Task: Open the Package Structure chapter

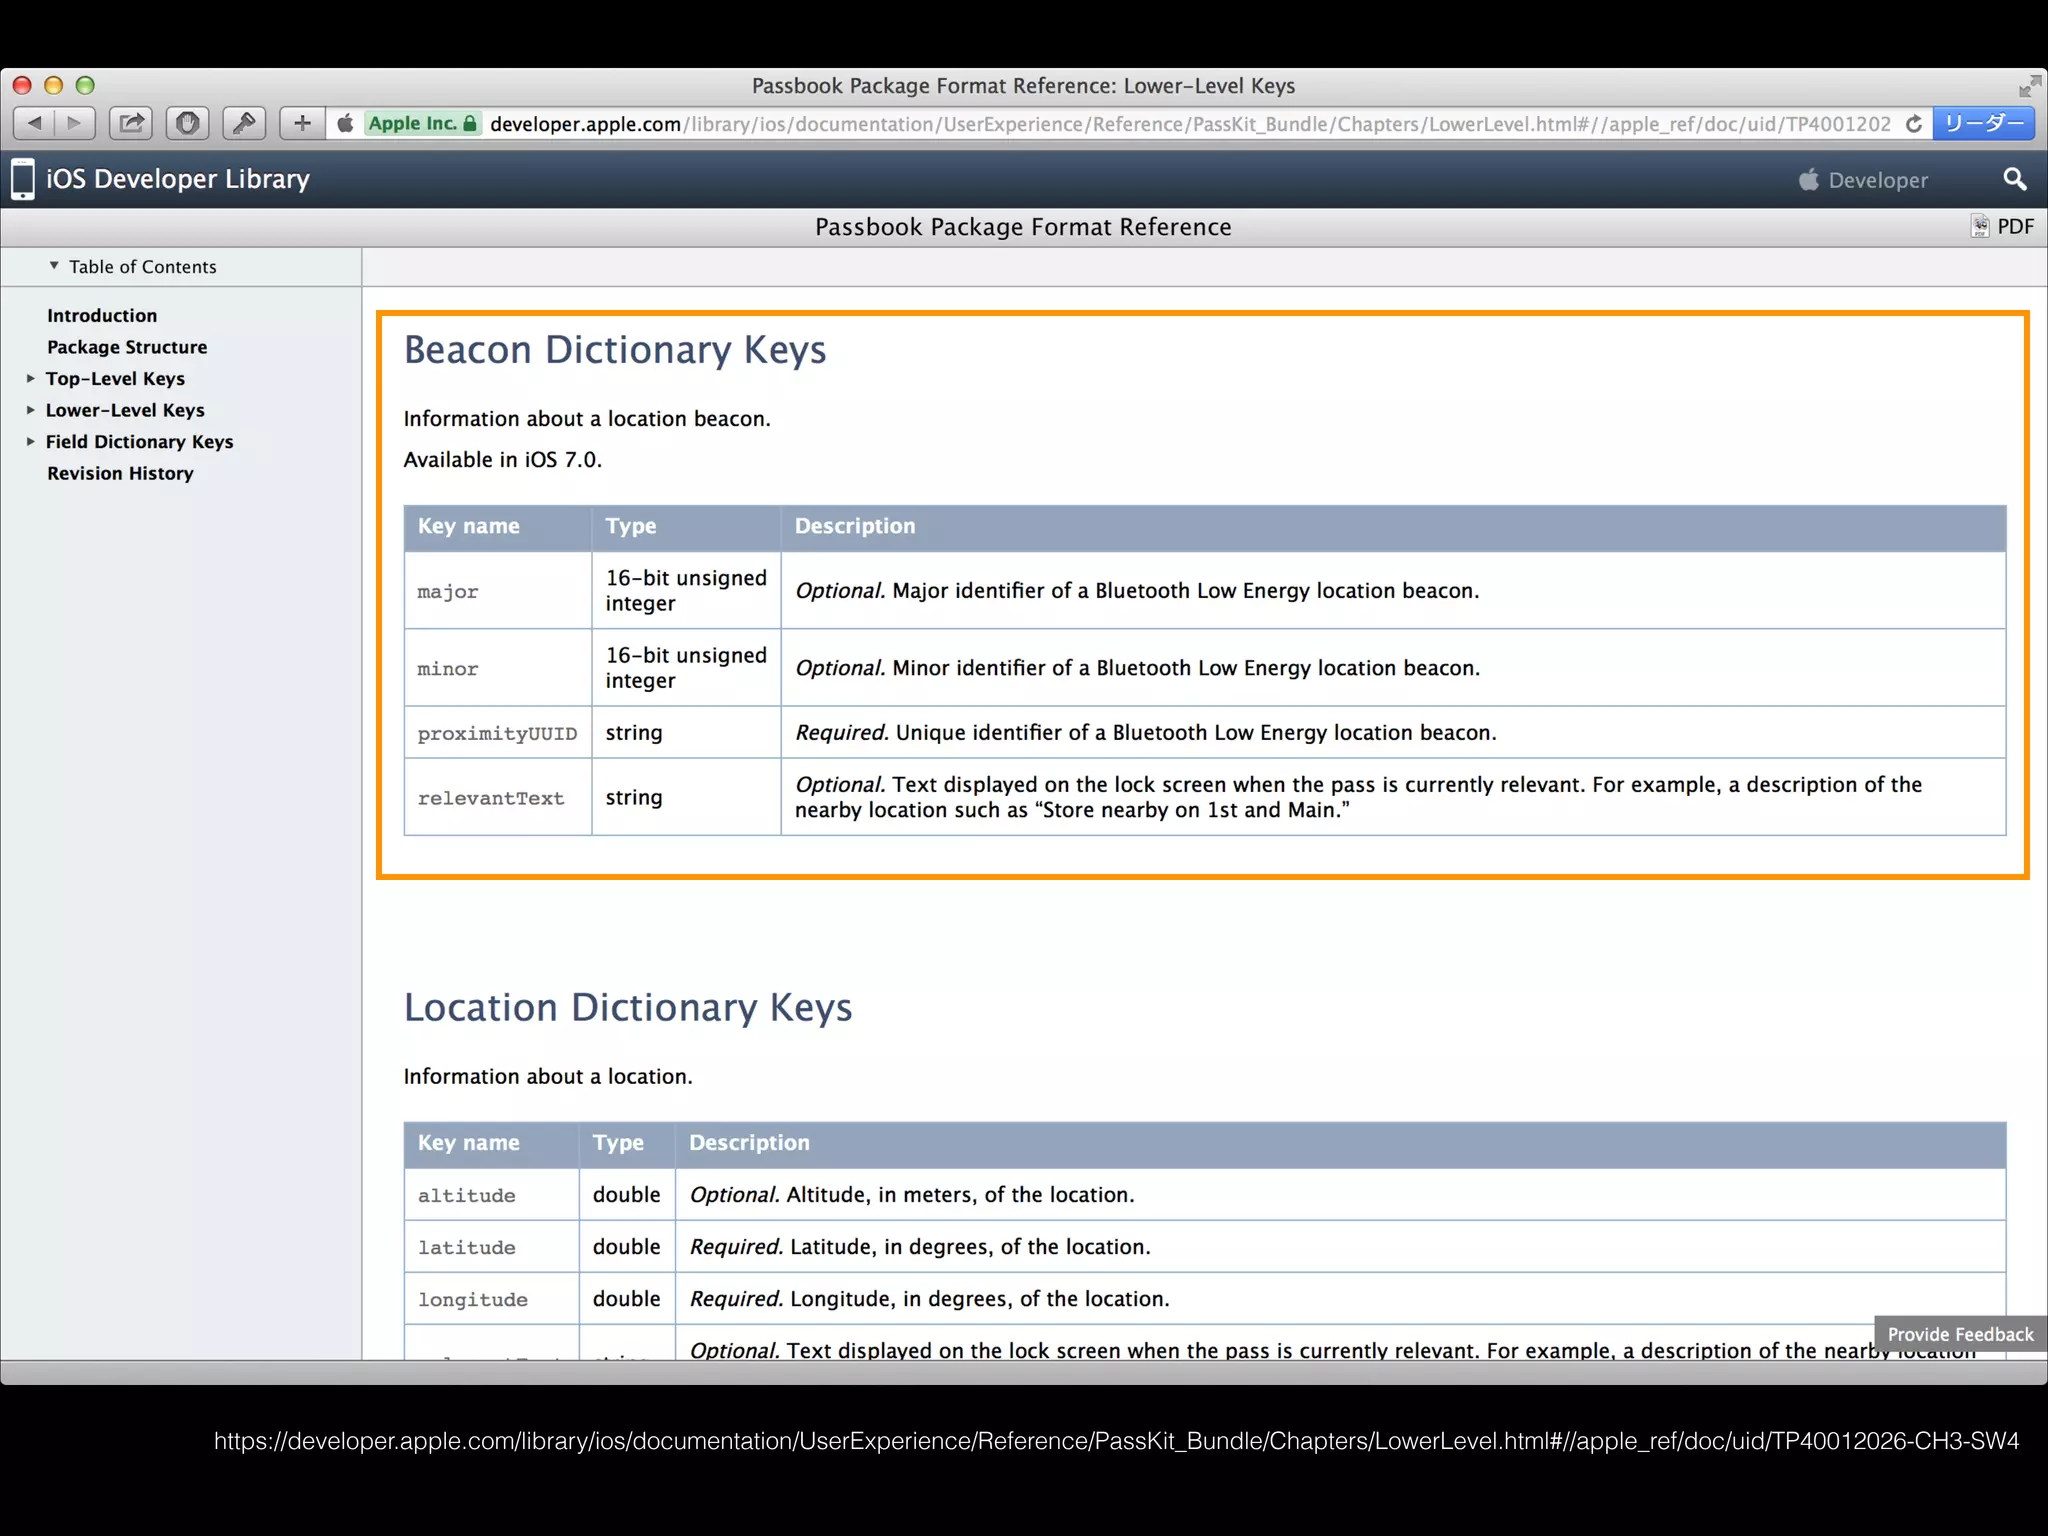Action: (x=127, y=347)
